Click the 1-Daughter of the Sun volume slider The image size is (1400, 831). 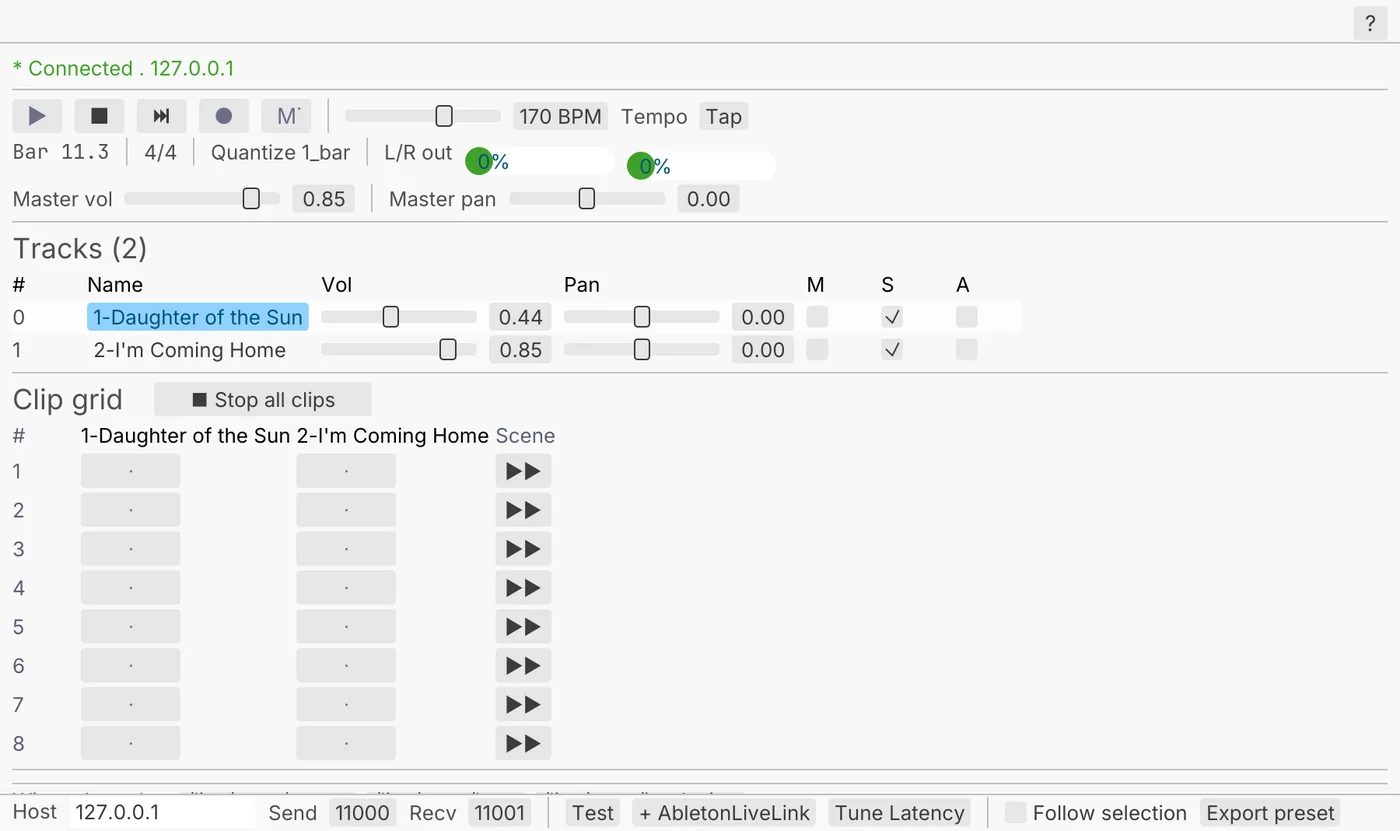tap(399, 317)
